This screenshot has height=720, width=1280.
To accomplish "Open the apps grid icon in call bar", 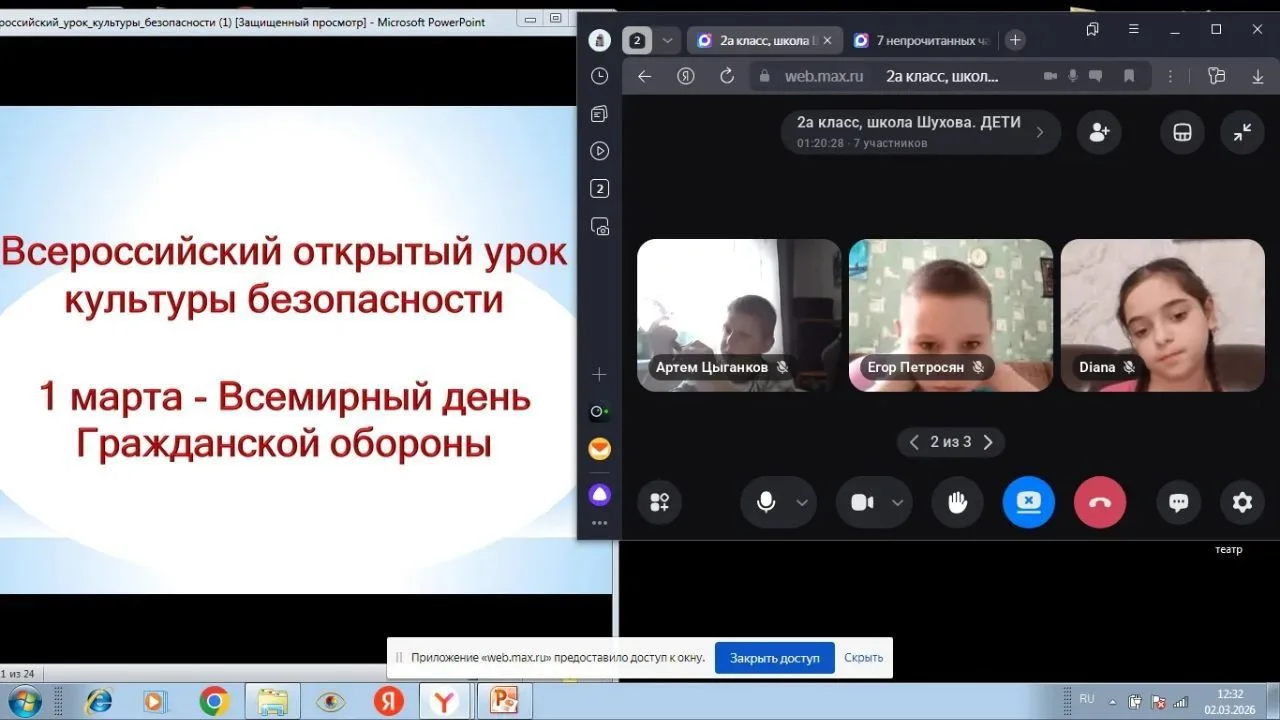I will point(659,503).
